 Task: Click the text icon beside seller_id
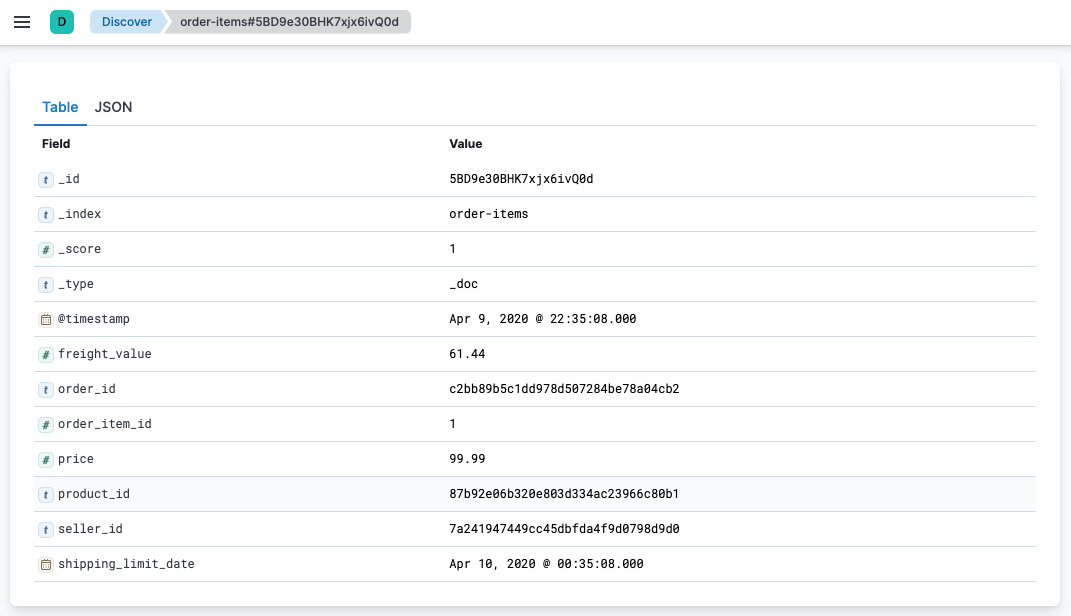click(x=45, y=530)
